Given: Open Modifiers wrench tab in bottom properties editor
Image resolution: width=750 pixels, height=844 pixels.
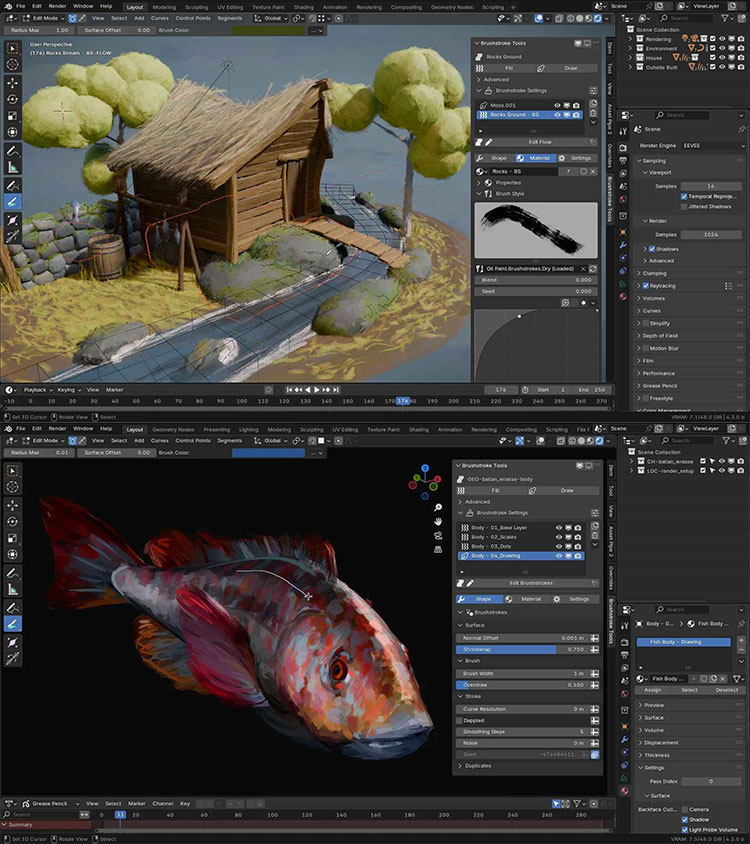Looking at the screenshot, I should pyautogui.click(x=625, y=739).
